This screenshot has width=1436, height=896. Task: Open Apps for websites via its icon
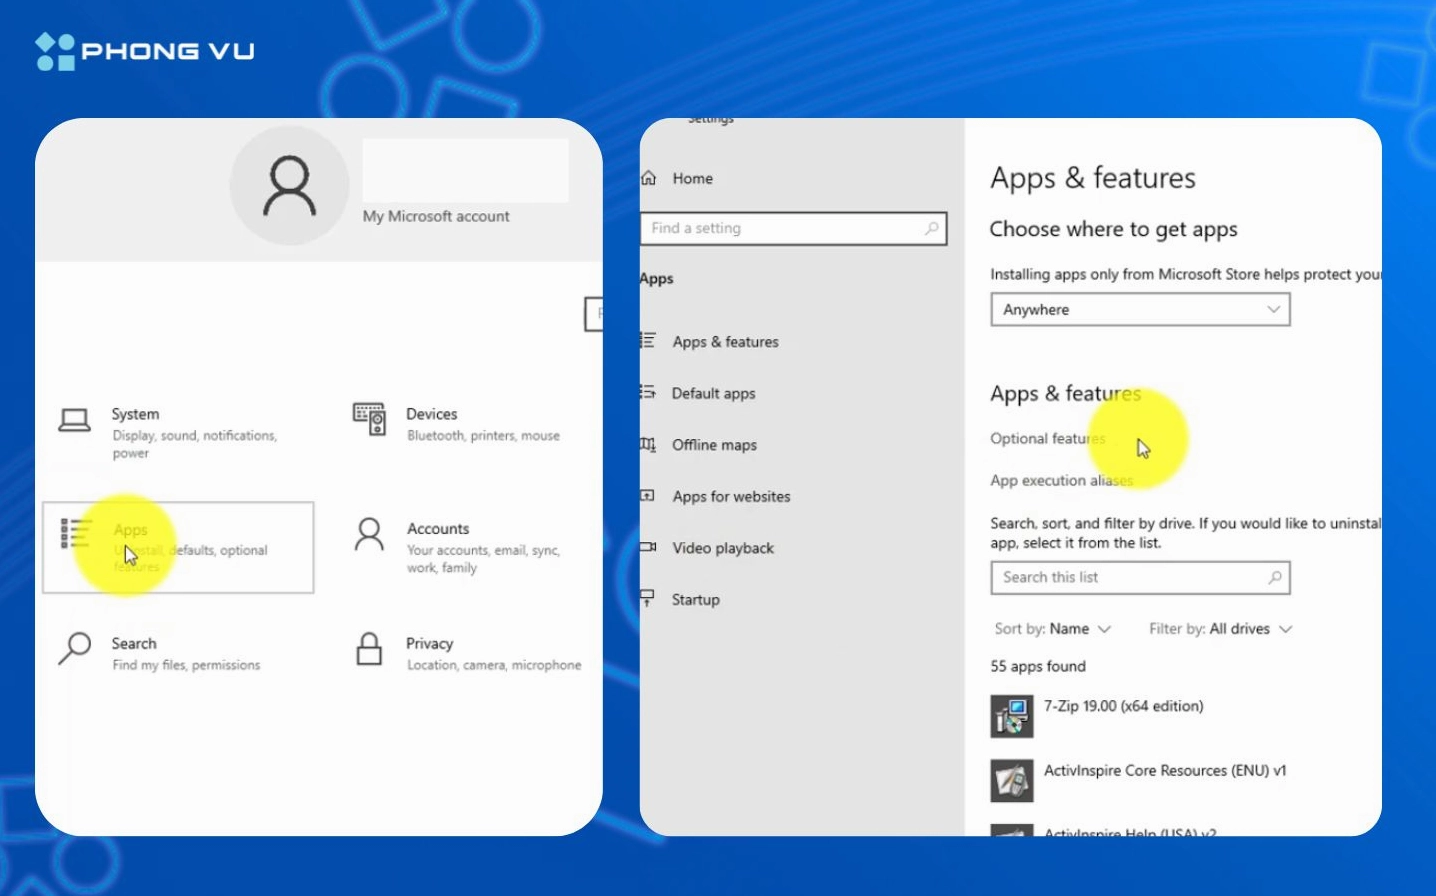649,496
